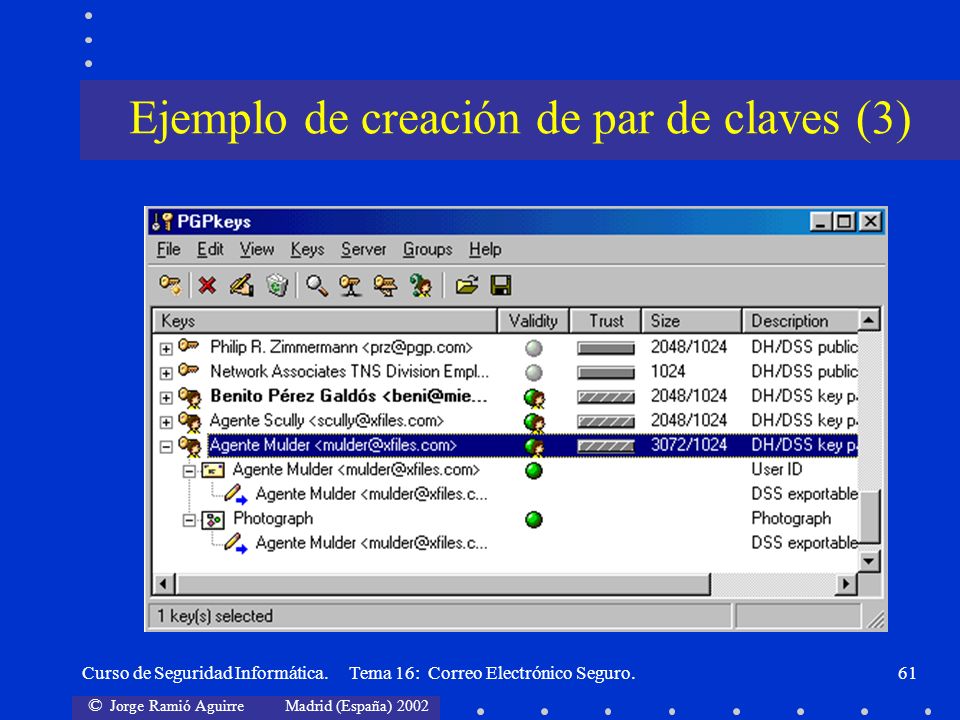Open the Keys menu
This screenshot has height=720, width=960.
[x=307, y=249]
